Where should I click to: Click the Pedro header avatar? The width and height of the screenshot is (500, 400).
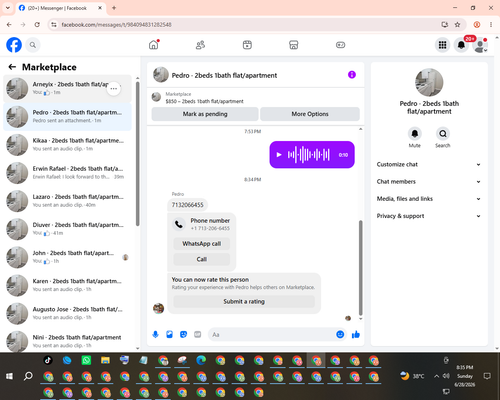point(161,75)
